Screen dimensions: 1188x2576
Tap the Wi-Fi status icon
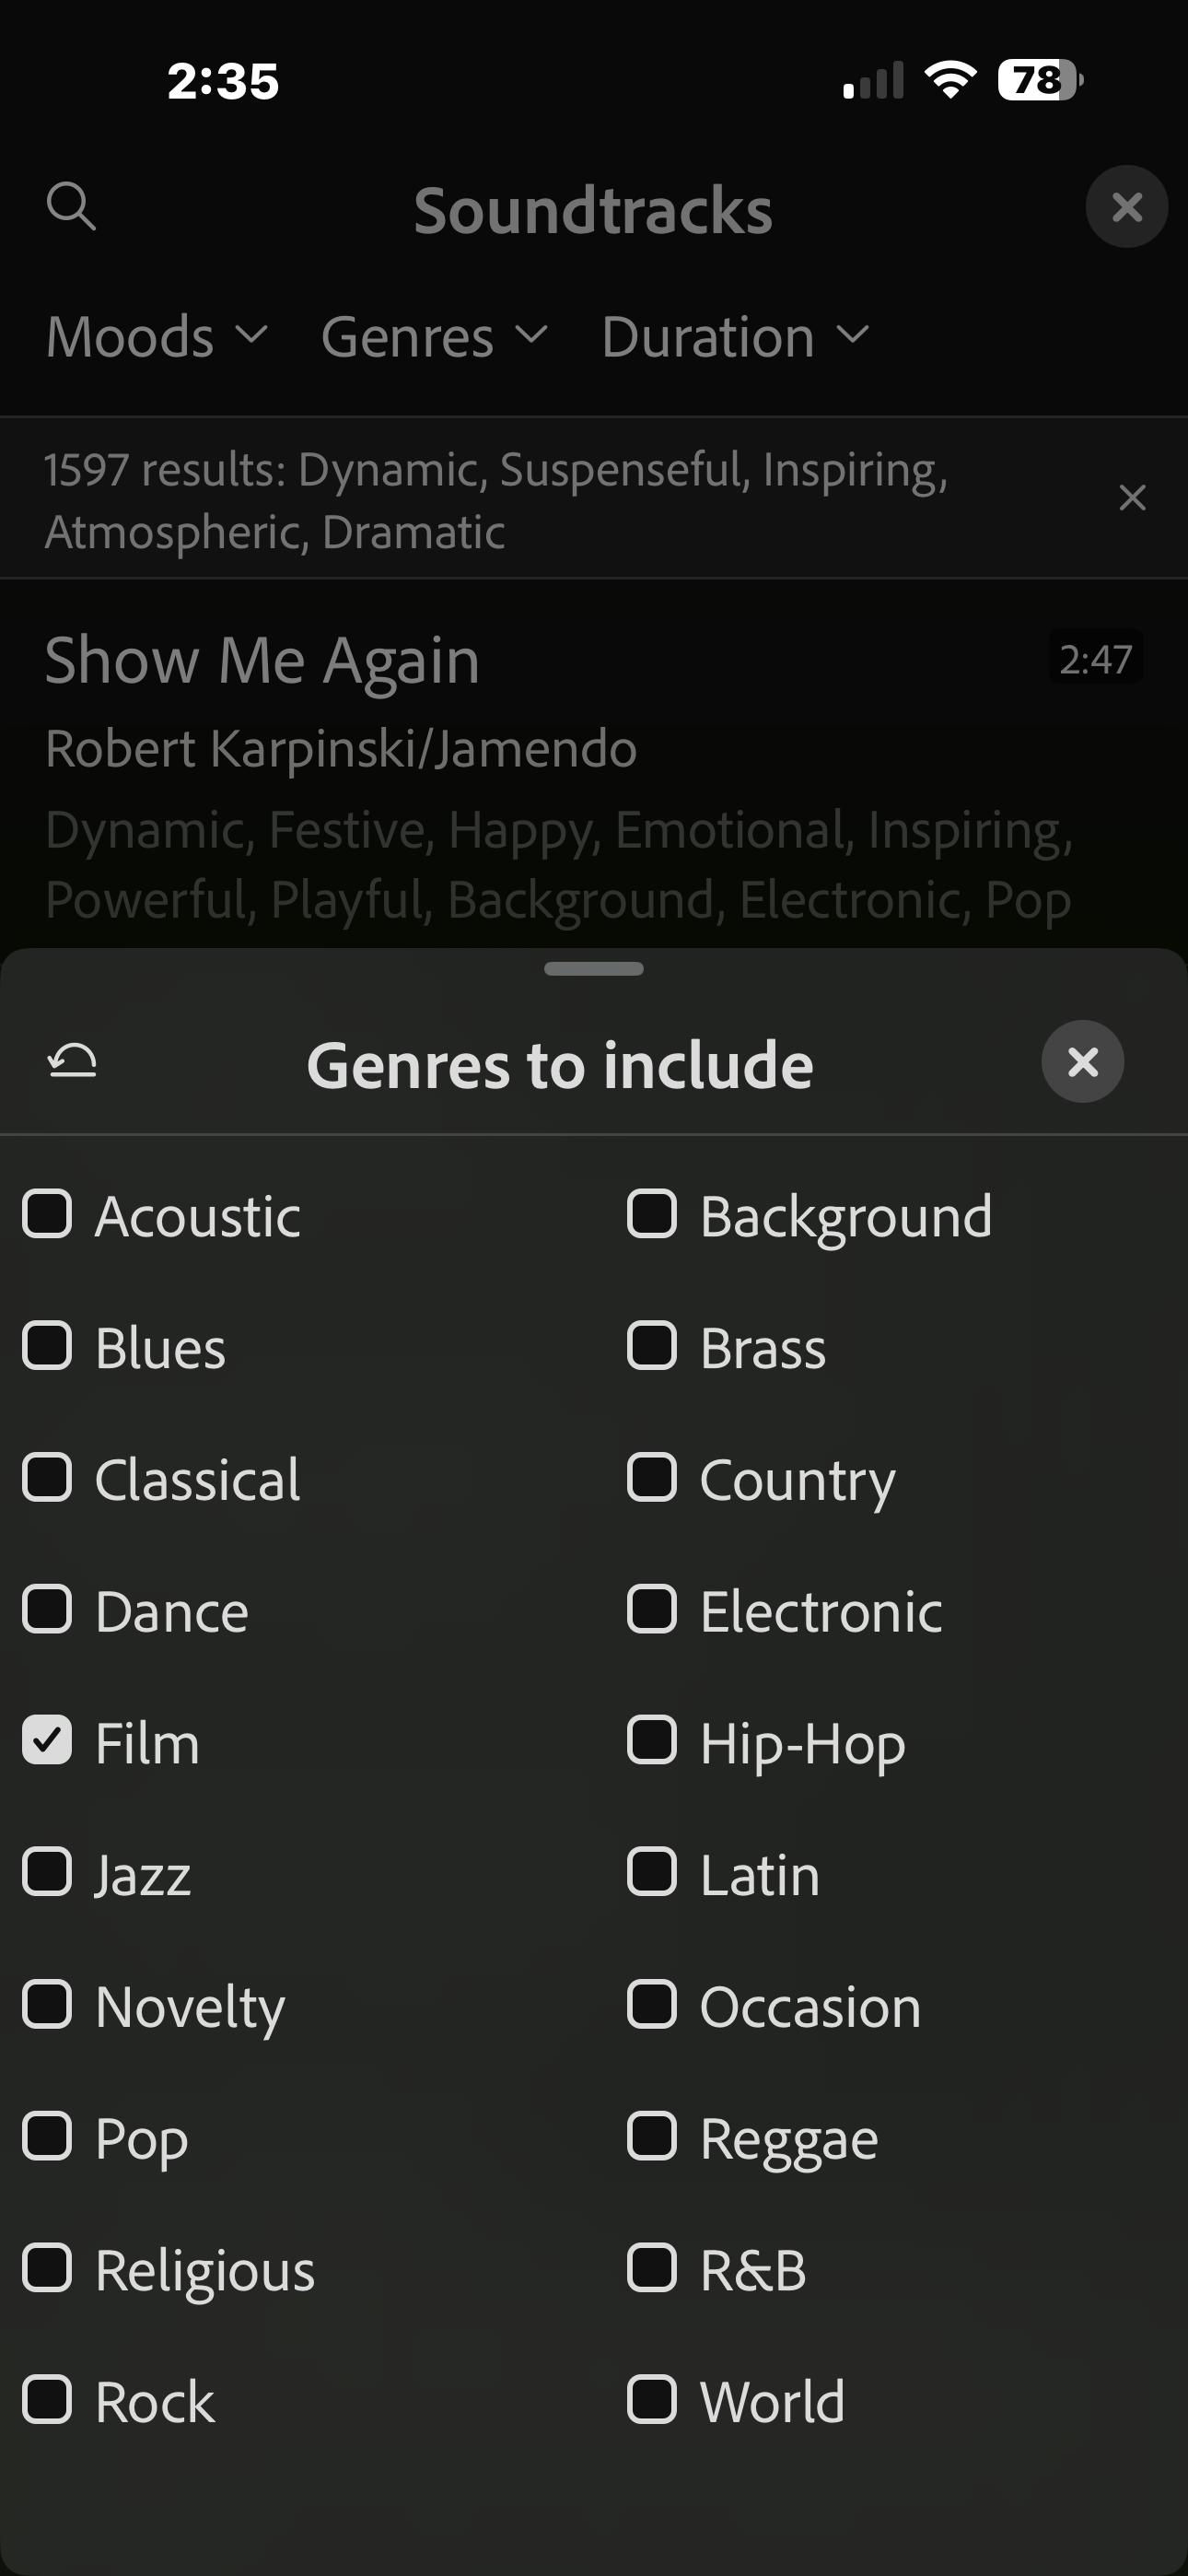click(950, 80)
